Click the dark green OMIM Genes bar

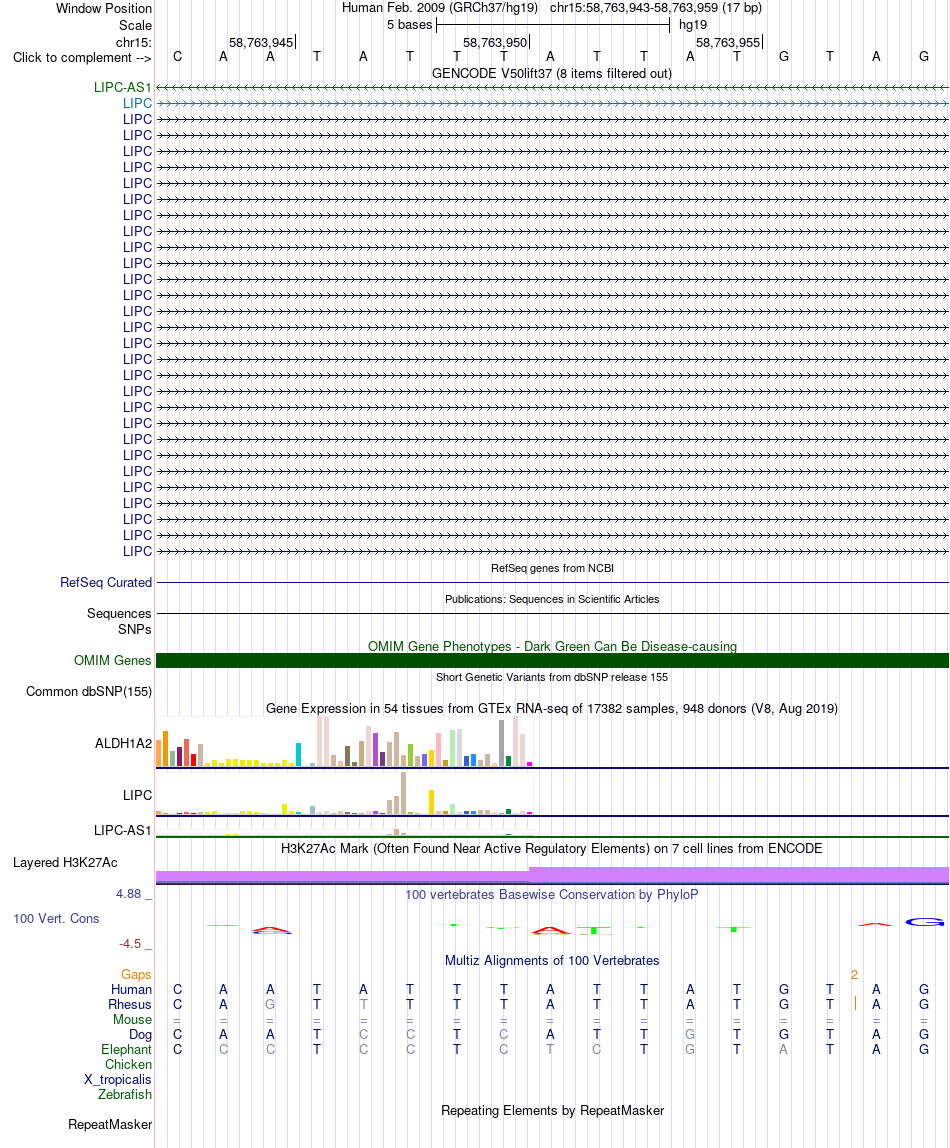[x=553, y=660]
